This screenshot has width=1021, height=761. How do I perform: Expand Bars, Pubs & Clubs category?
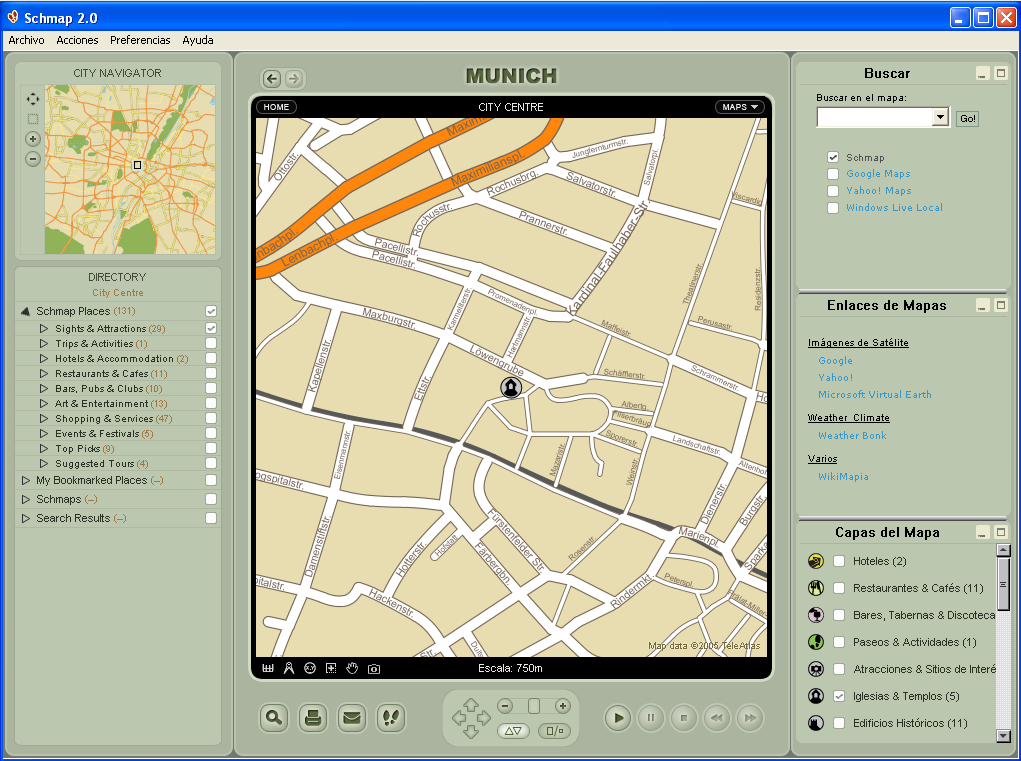click(x=44, y=389)
